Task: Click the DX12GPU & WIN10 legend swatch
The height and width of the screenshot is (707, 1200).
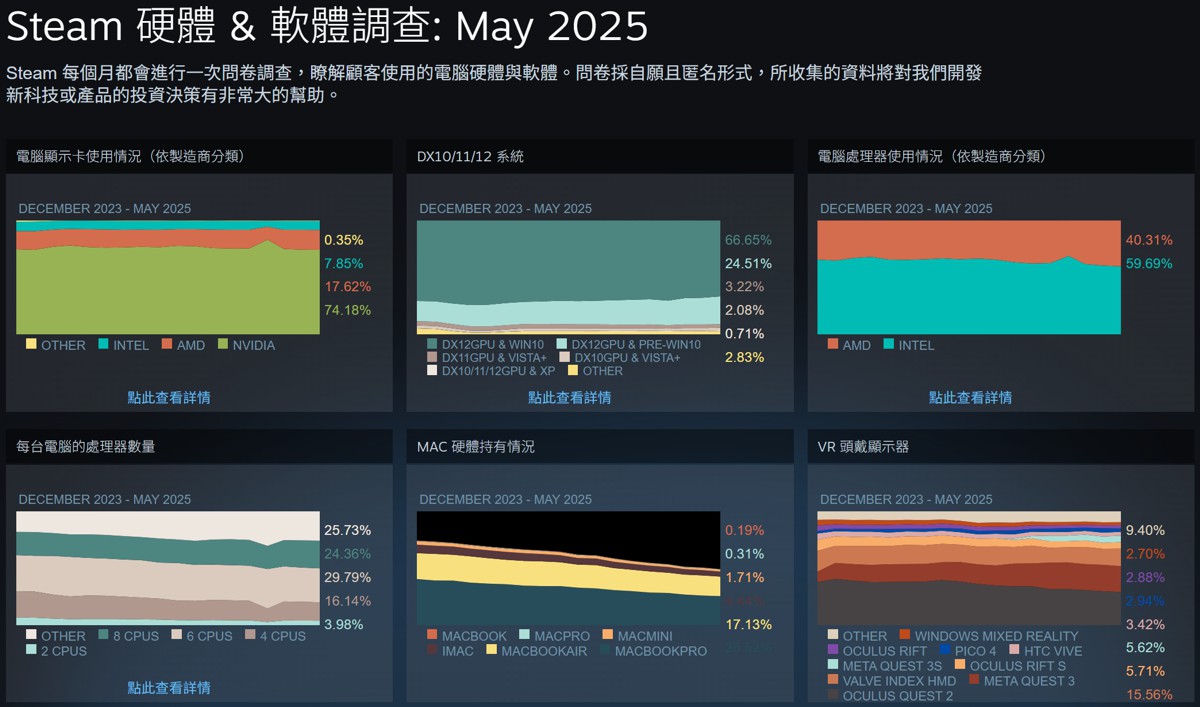Action: point(432,344)
